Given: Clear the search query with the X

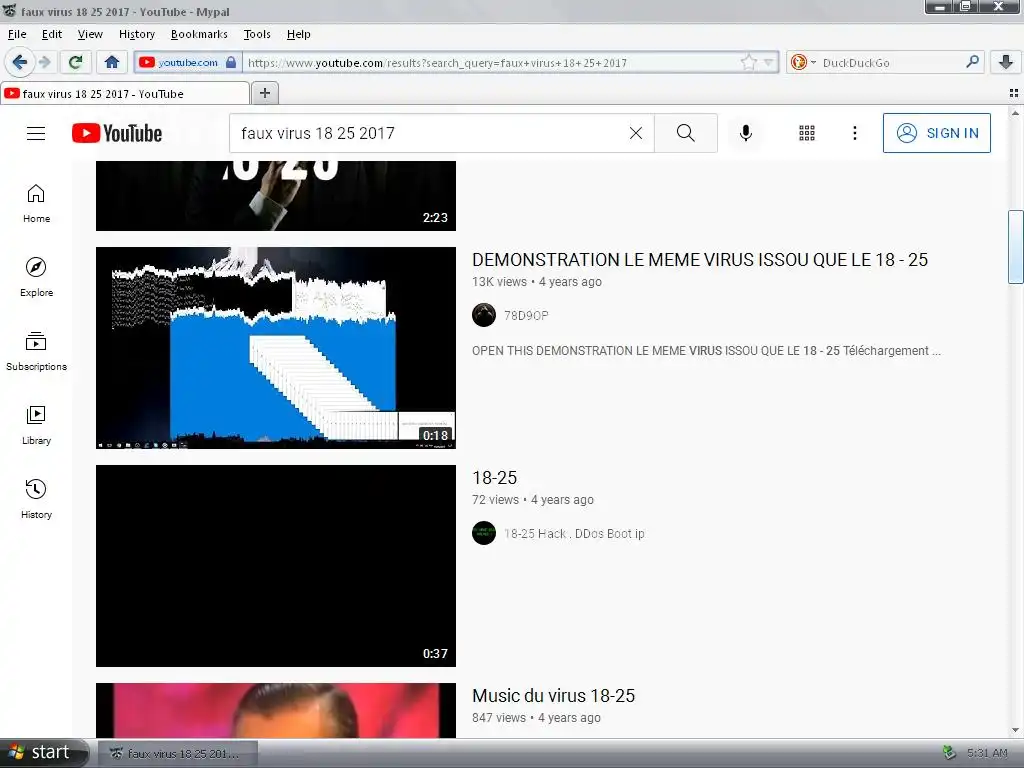Looking at the screenshot, I should [635, 133].
